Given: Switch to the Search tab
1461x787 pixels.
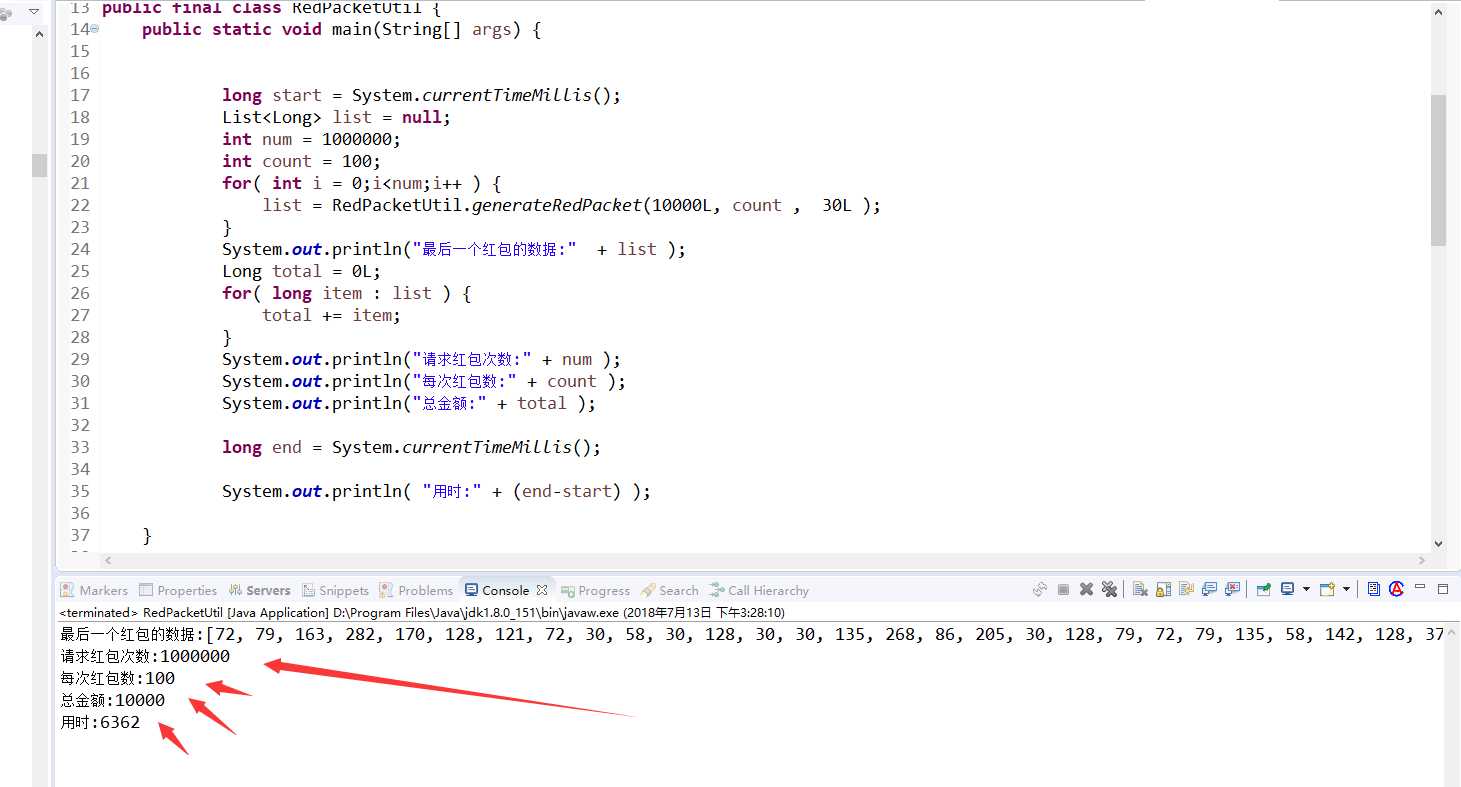Looking at the screenshot, I should [670, 590].
